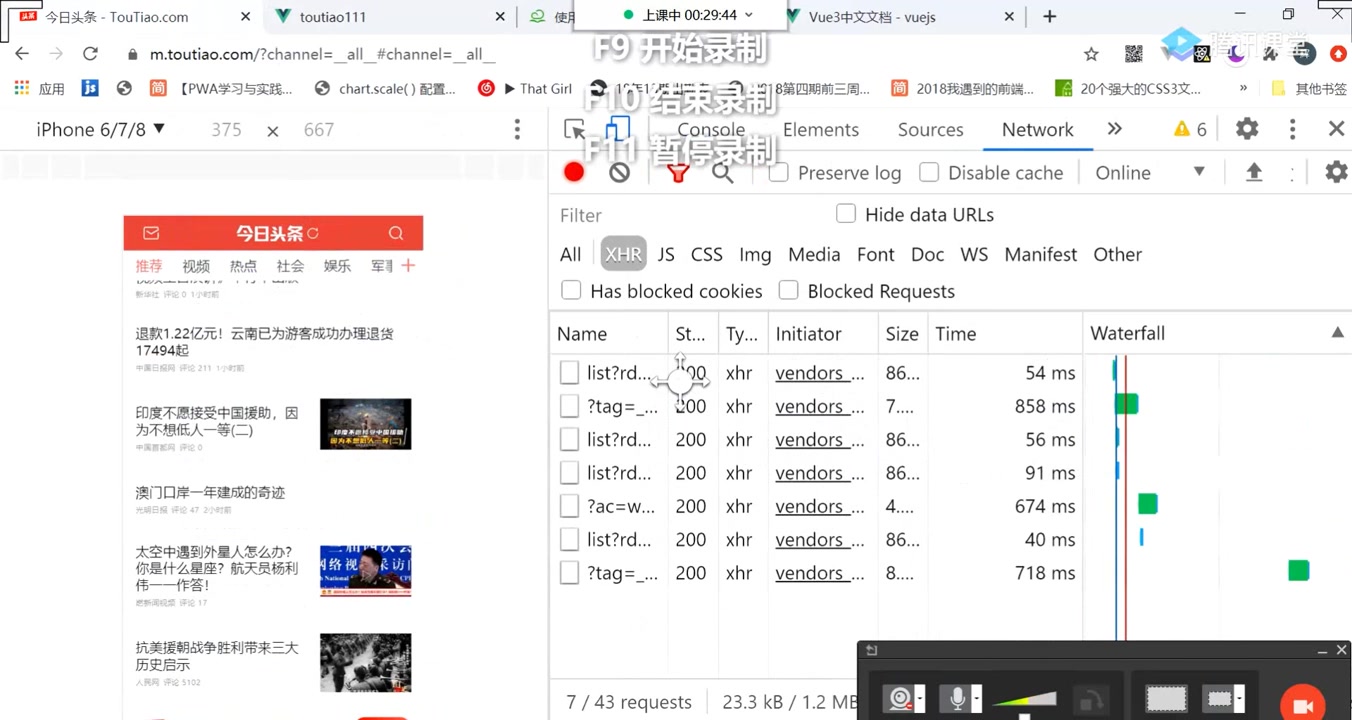
Task: Click the search icon in Toutiao header
Action: (x=396, y=233)
